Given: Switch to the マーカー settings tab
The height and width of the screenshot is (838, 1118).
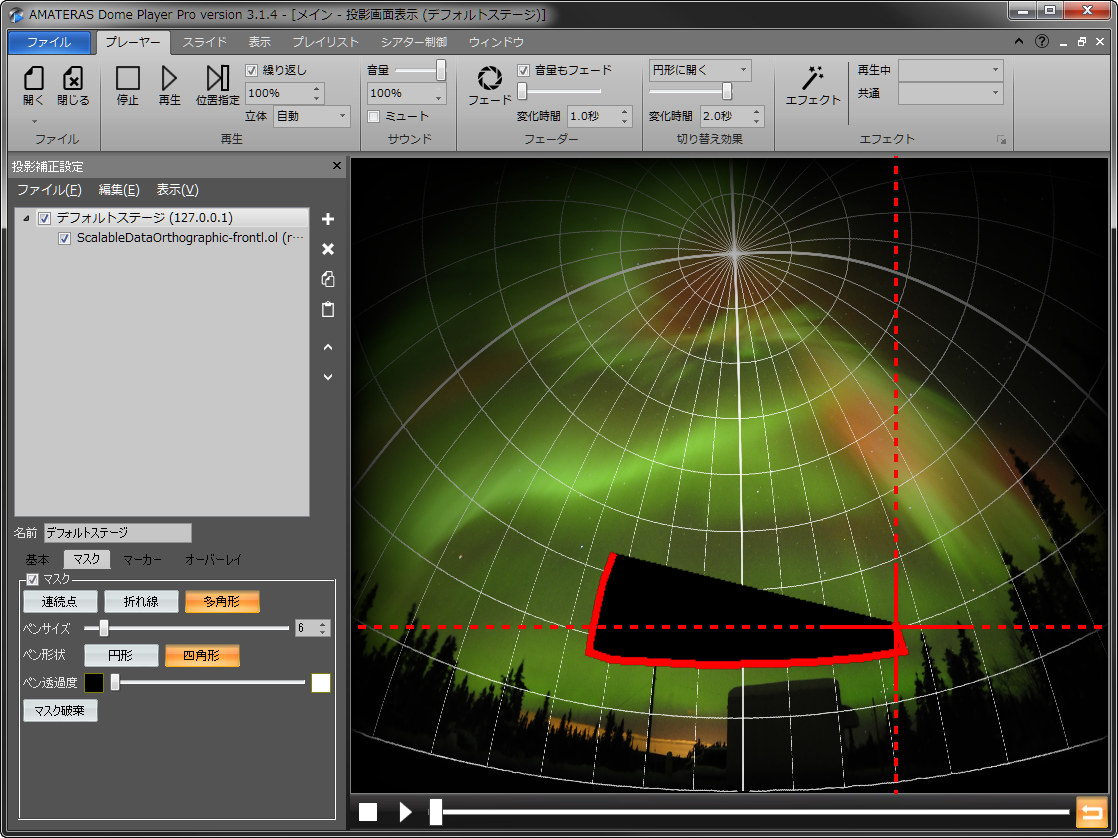Looking at the screenshot, I should click(x=142, y=560).
